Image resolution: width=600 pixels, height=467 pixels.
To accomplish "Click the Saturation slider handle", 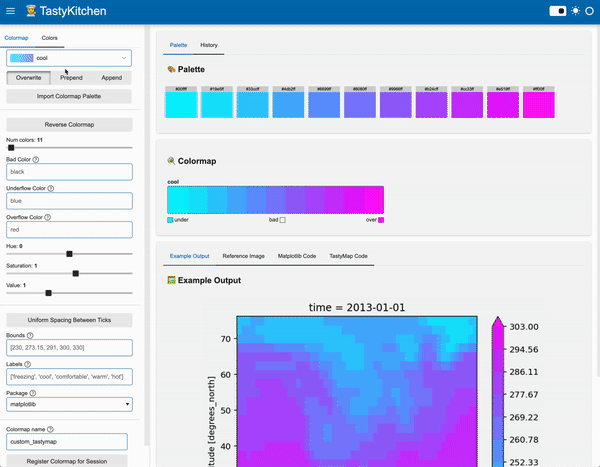I will (x=76, y=273).
